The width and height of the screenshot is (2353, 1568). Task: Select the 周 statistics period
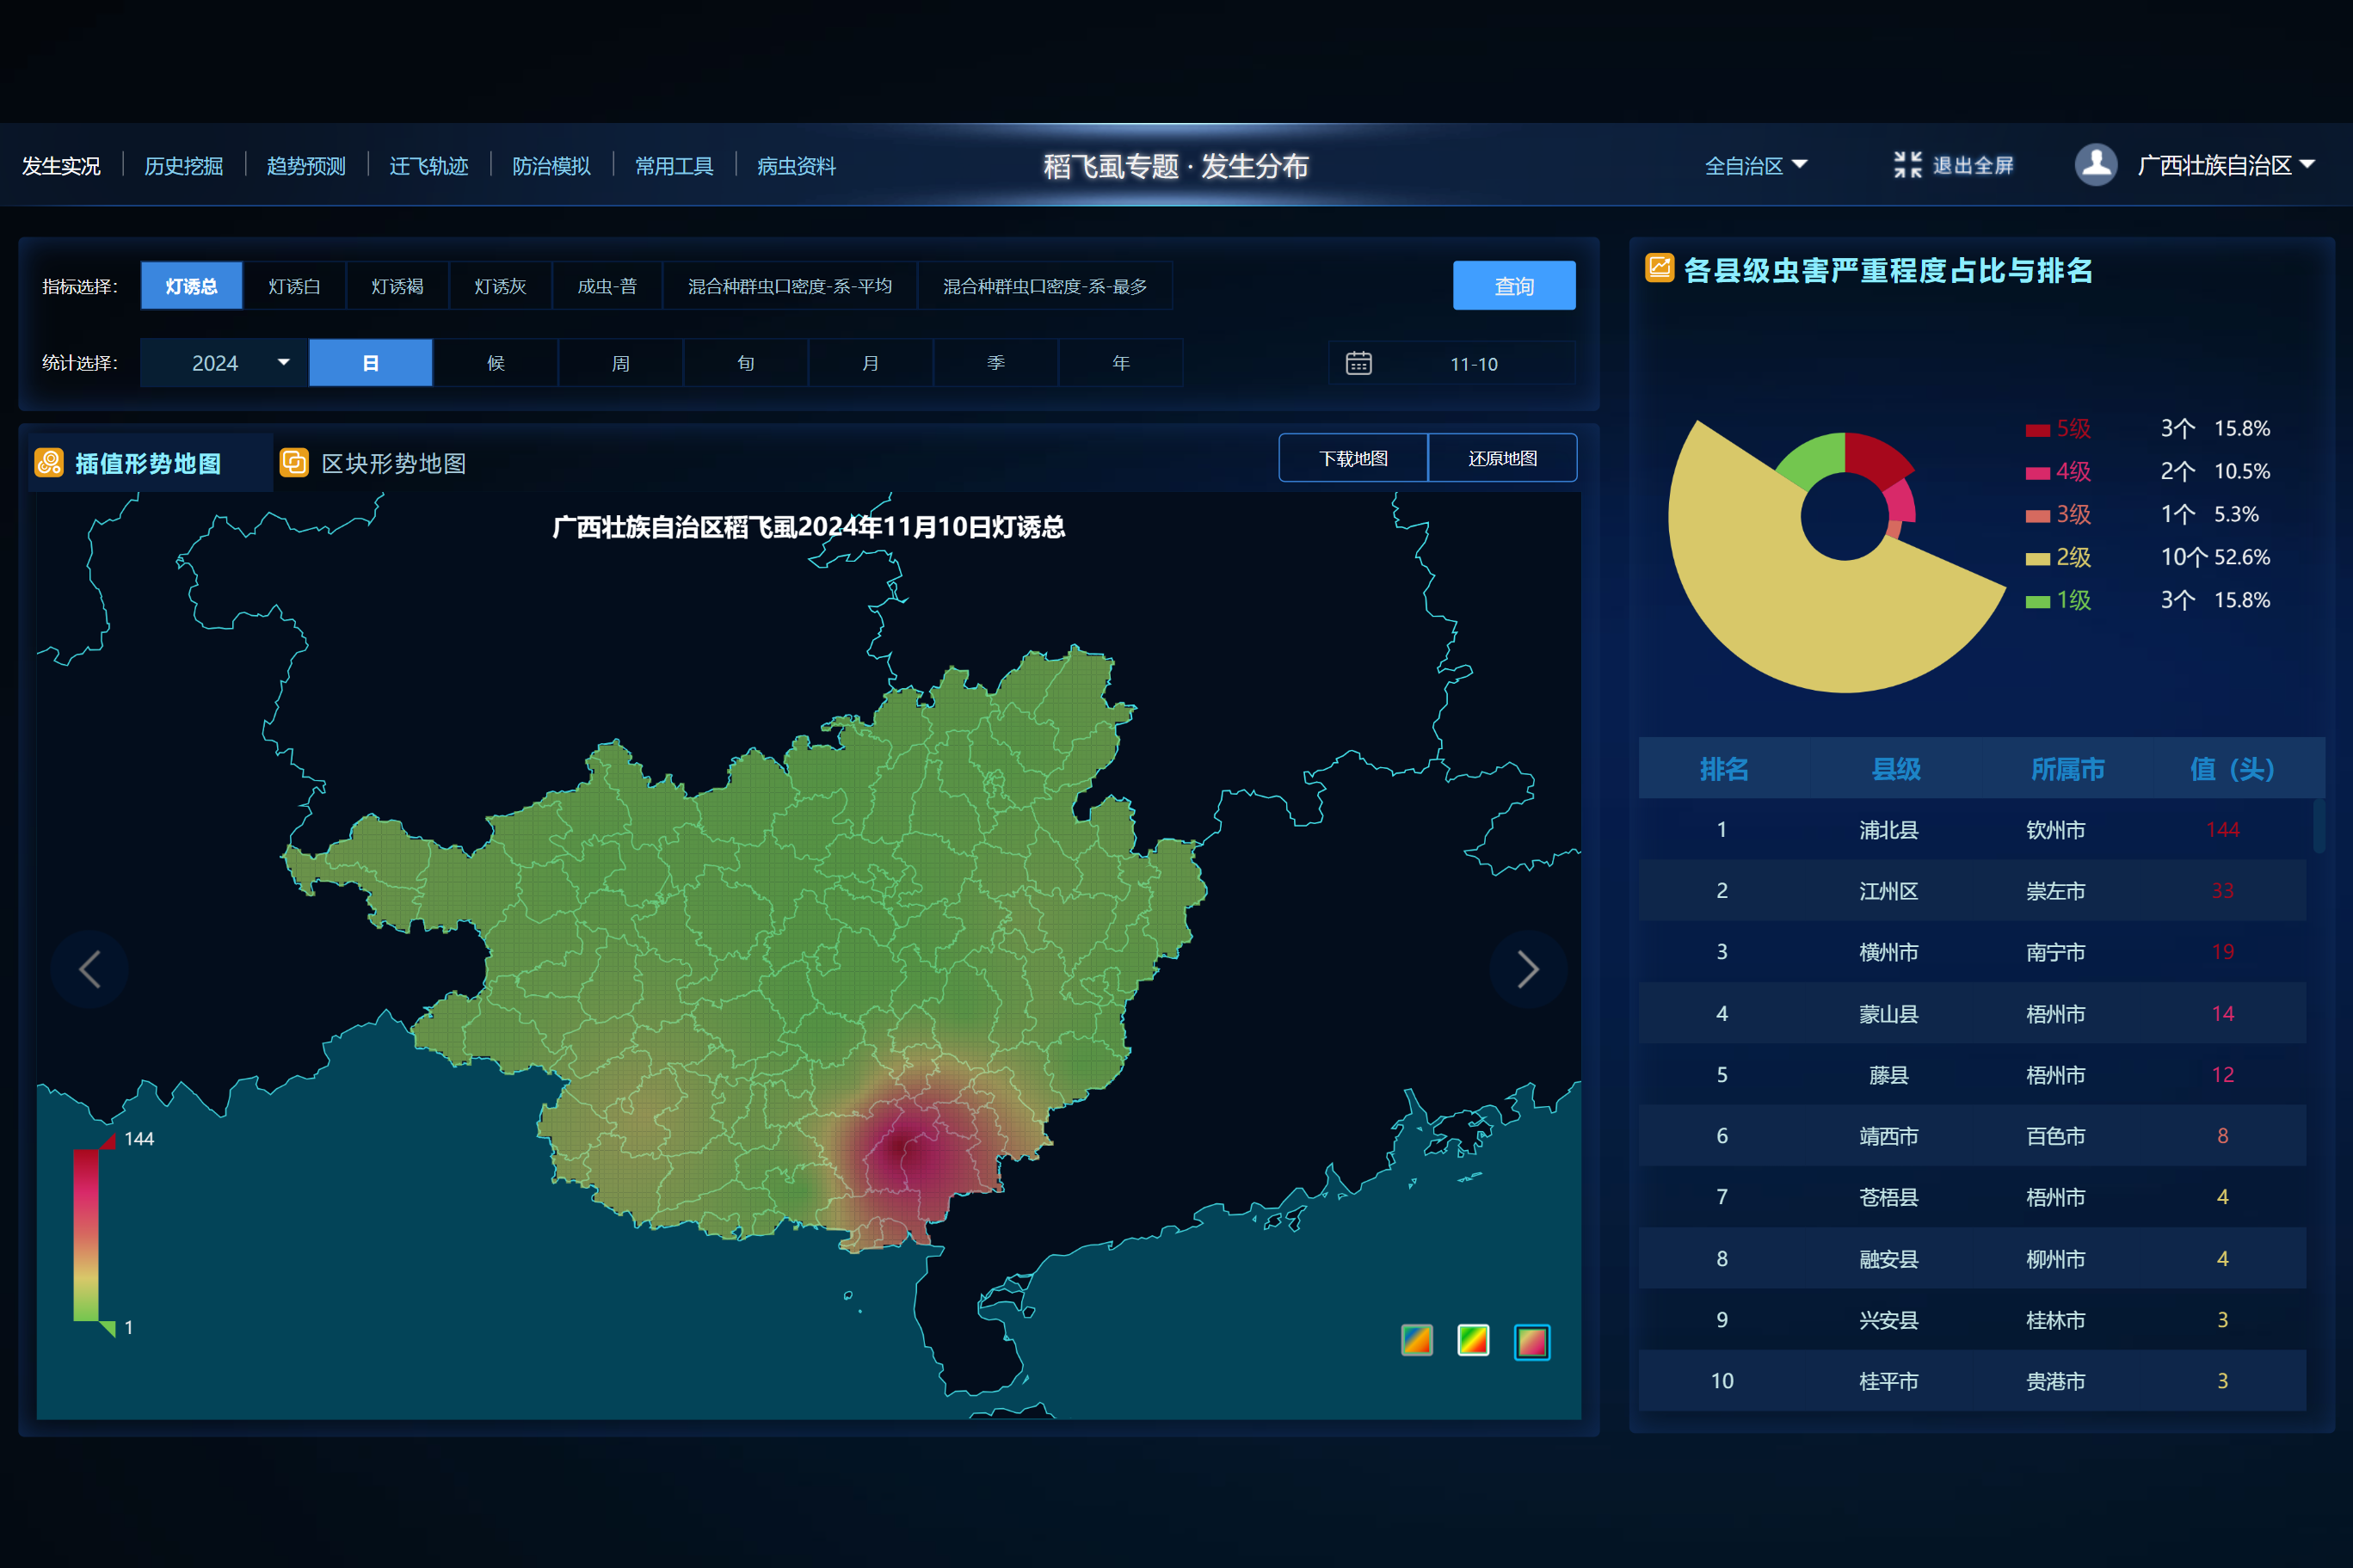point(620,363)
